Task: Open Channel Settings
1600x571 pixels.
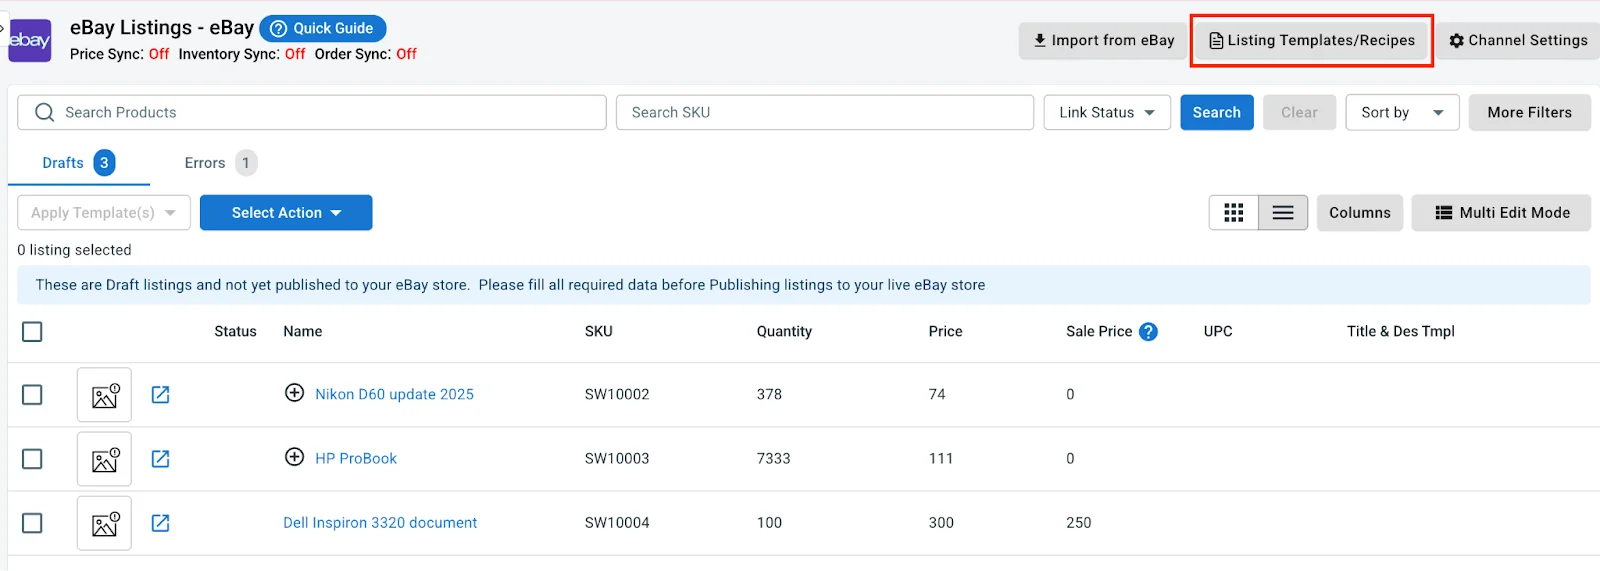Action: [1518, 40]
